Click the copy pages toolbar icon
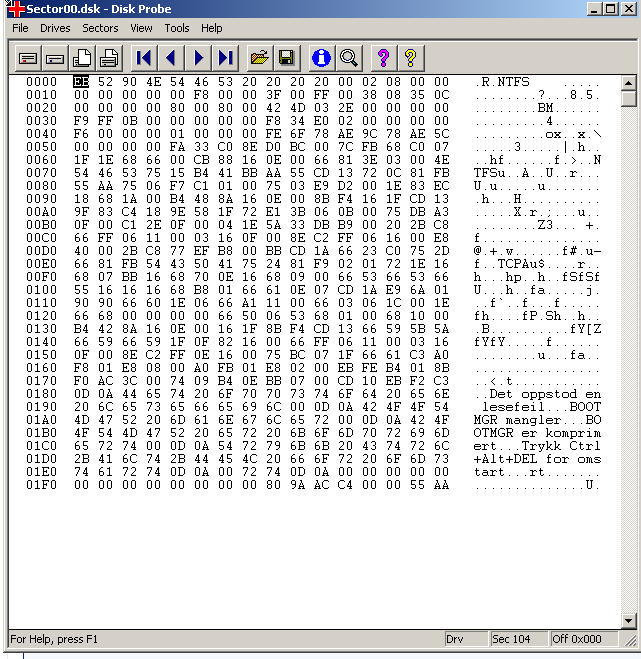The height and width of the screenshot is (659, 641). pos(82,58)
